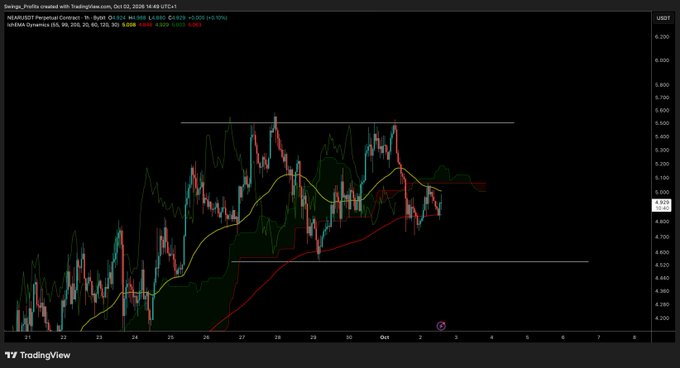Click date 21 on the time axis
The width and height of the screenshot is (680, 368).
pos(28,337)
